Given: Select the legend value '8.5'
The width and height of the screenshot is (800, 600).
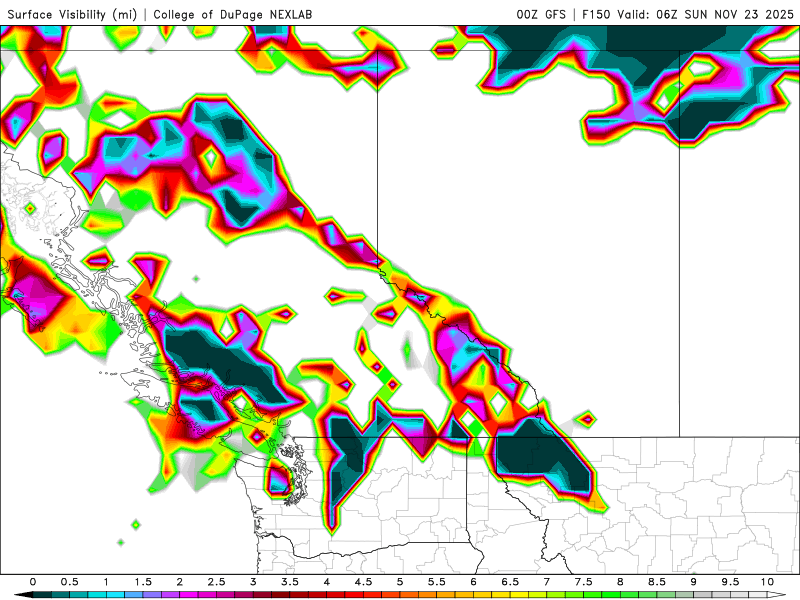Looking at the screenshot, I should tap(657, 582).
